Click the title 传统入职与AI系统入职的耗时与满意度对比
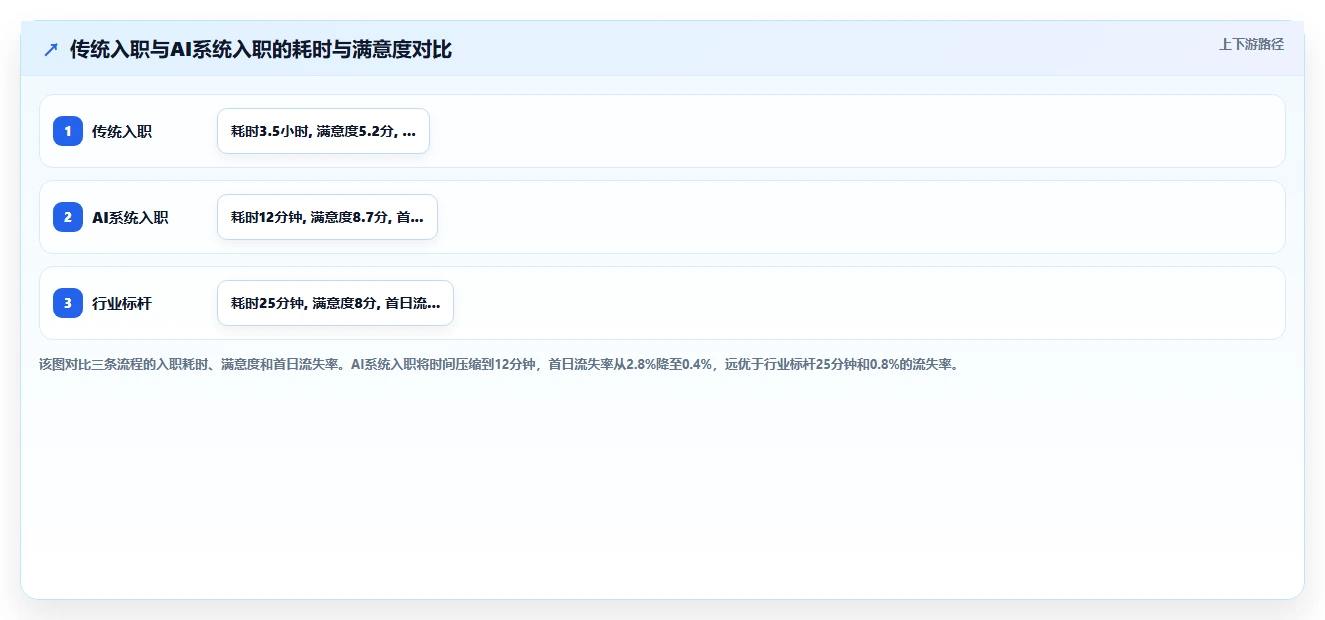Screen dimensions: 1325x620 (261, 49)
